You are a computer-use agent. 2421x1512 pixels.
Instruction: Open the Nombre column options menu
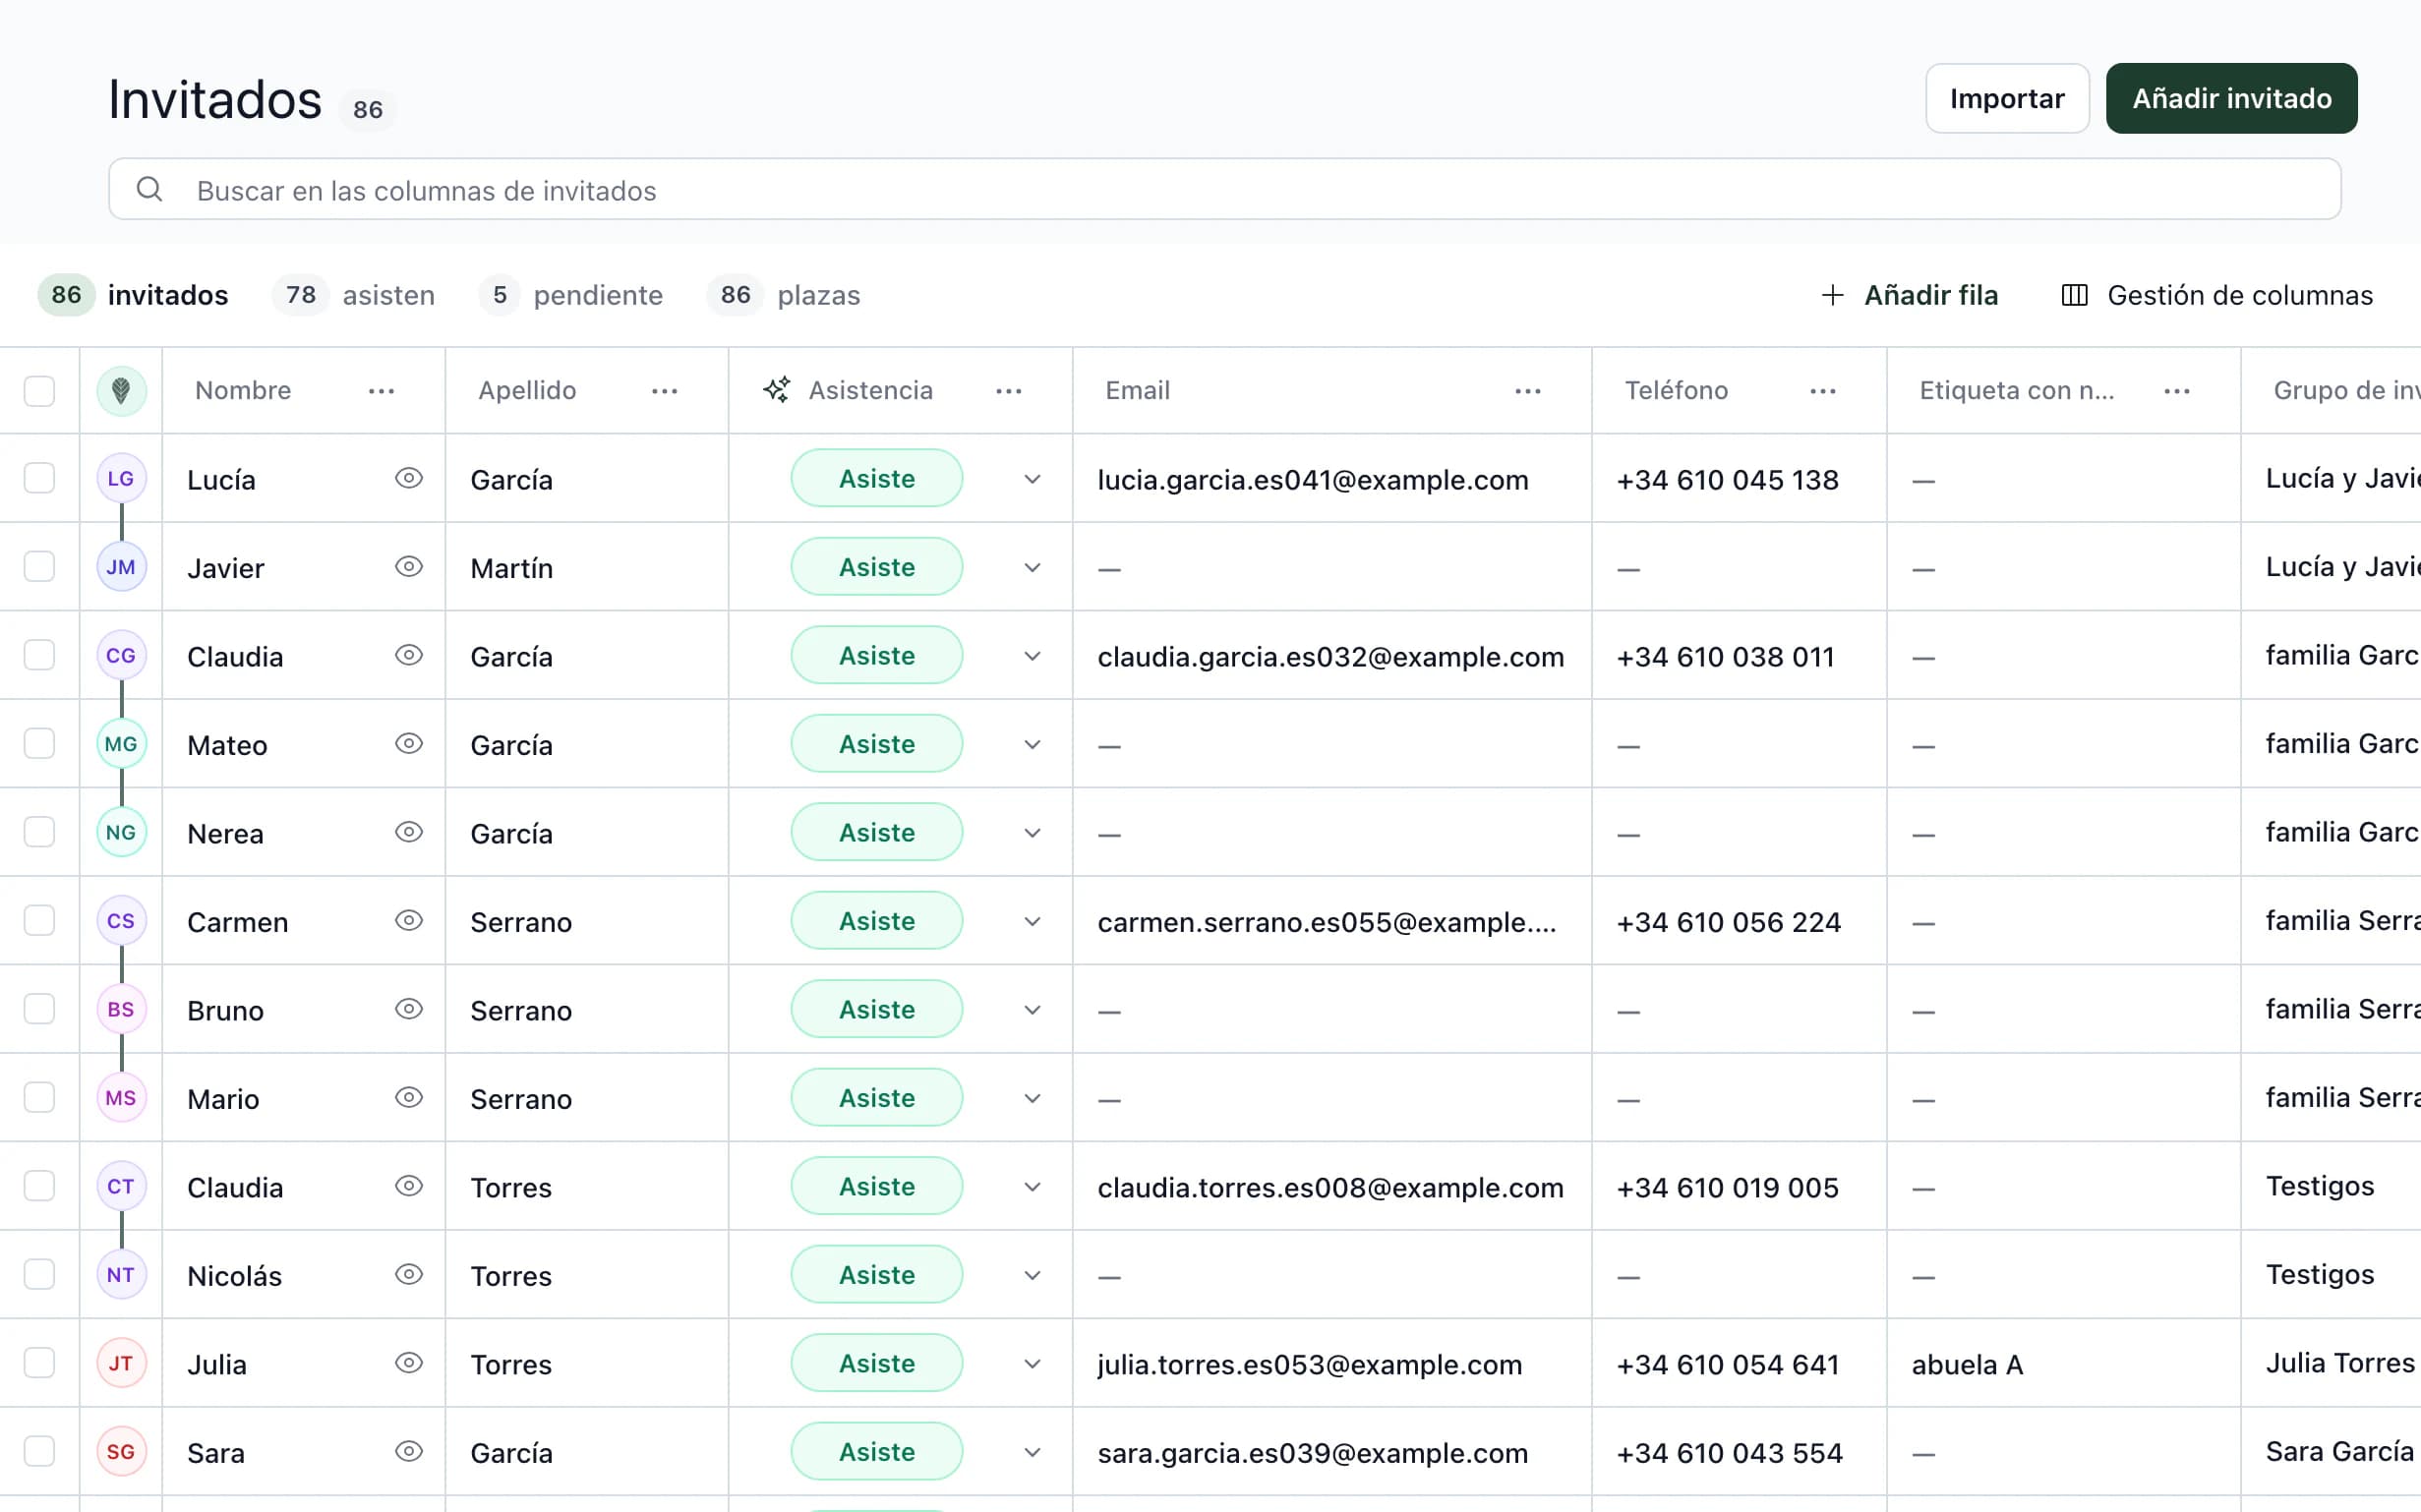pos(381,391)
